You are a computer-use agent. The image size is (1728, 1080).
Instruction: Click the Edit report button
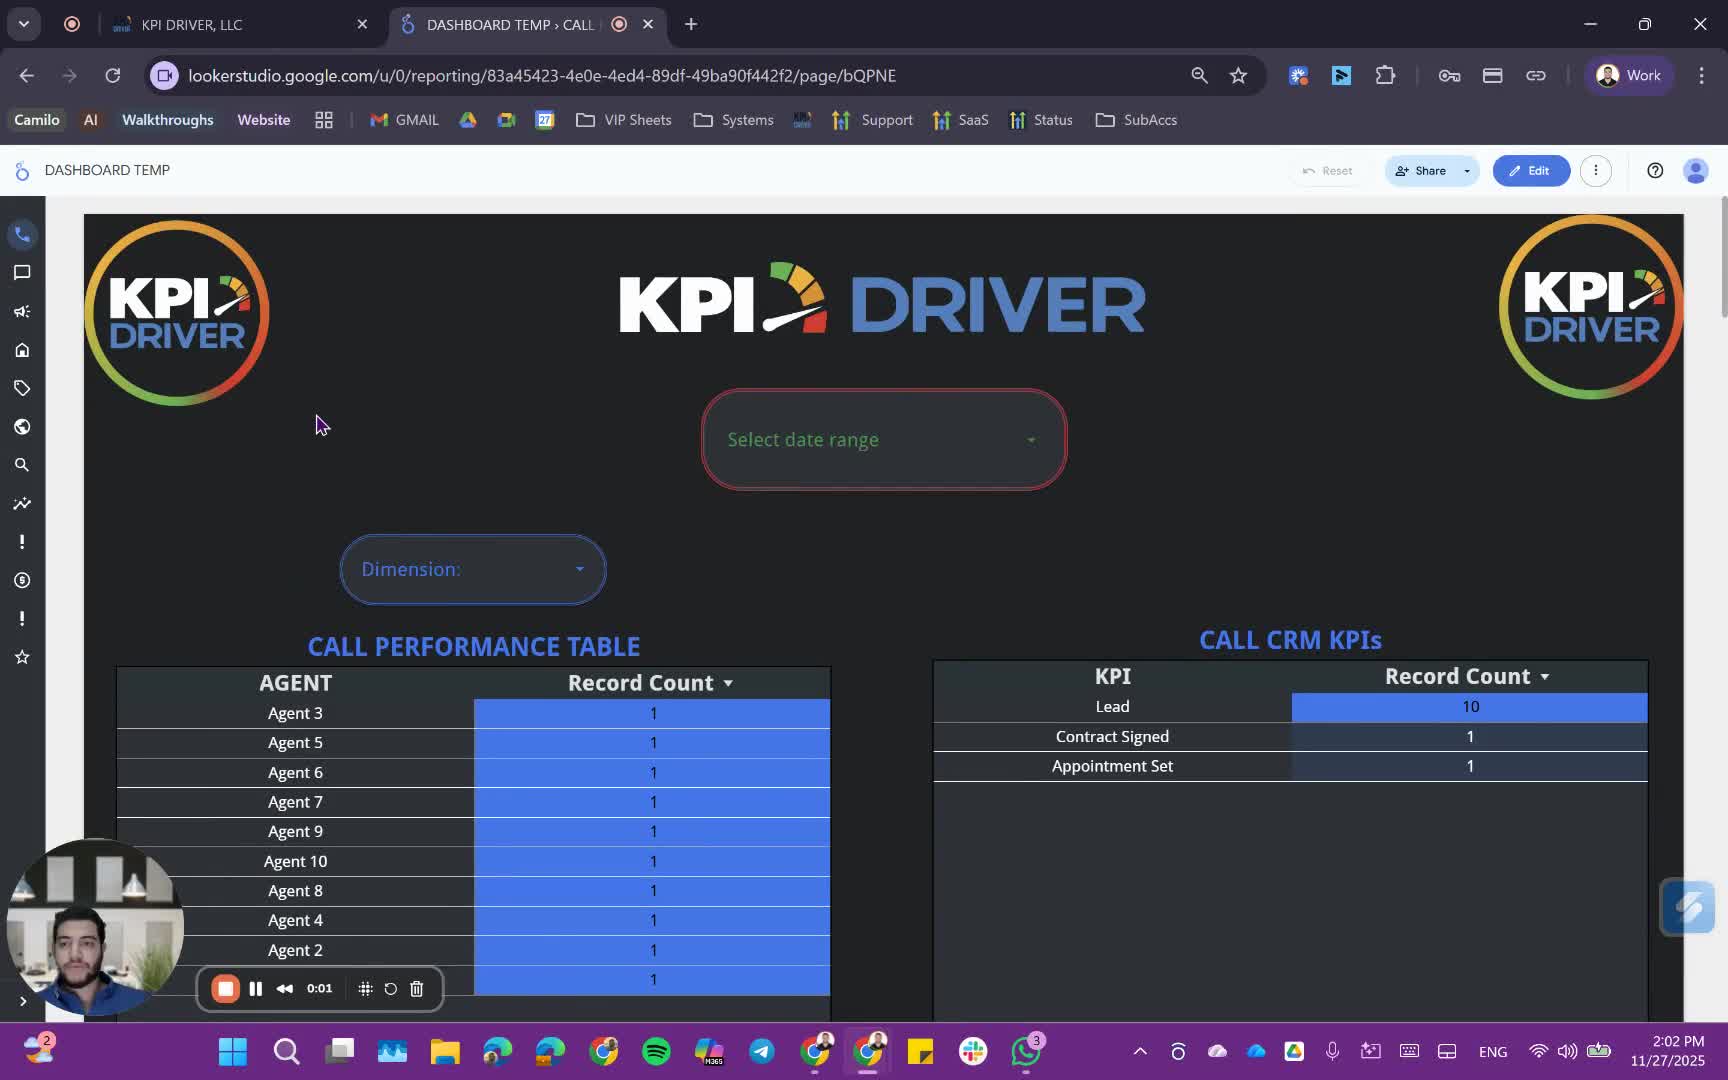(1530, 171)
